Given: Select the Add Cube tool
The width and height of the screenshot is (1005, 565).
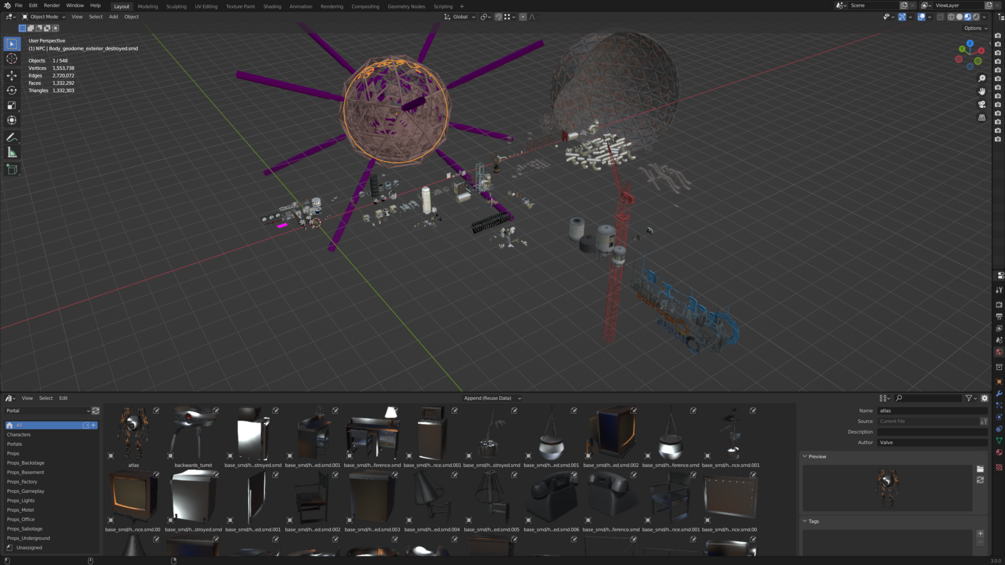Looking at the screenshot, I should (x=12, y=170).
